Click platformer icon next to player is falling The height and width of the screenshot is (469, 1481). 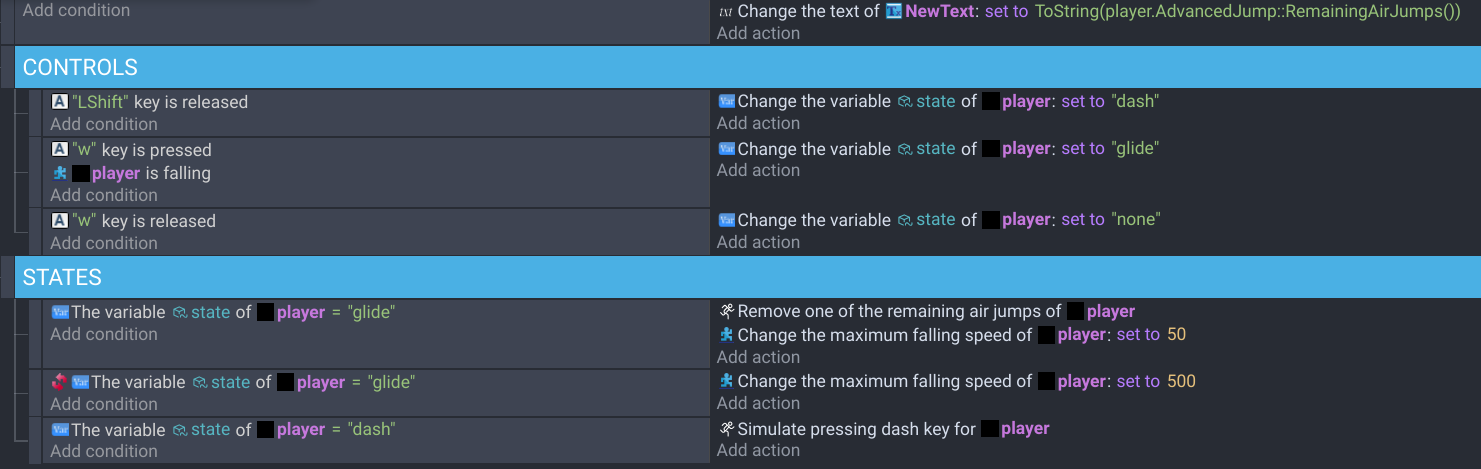[59, 173]
